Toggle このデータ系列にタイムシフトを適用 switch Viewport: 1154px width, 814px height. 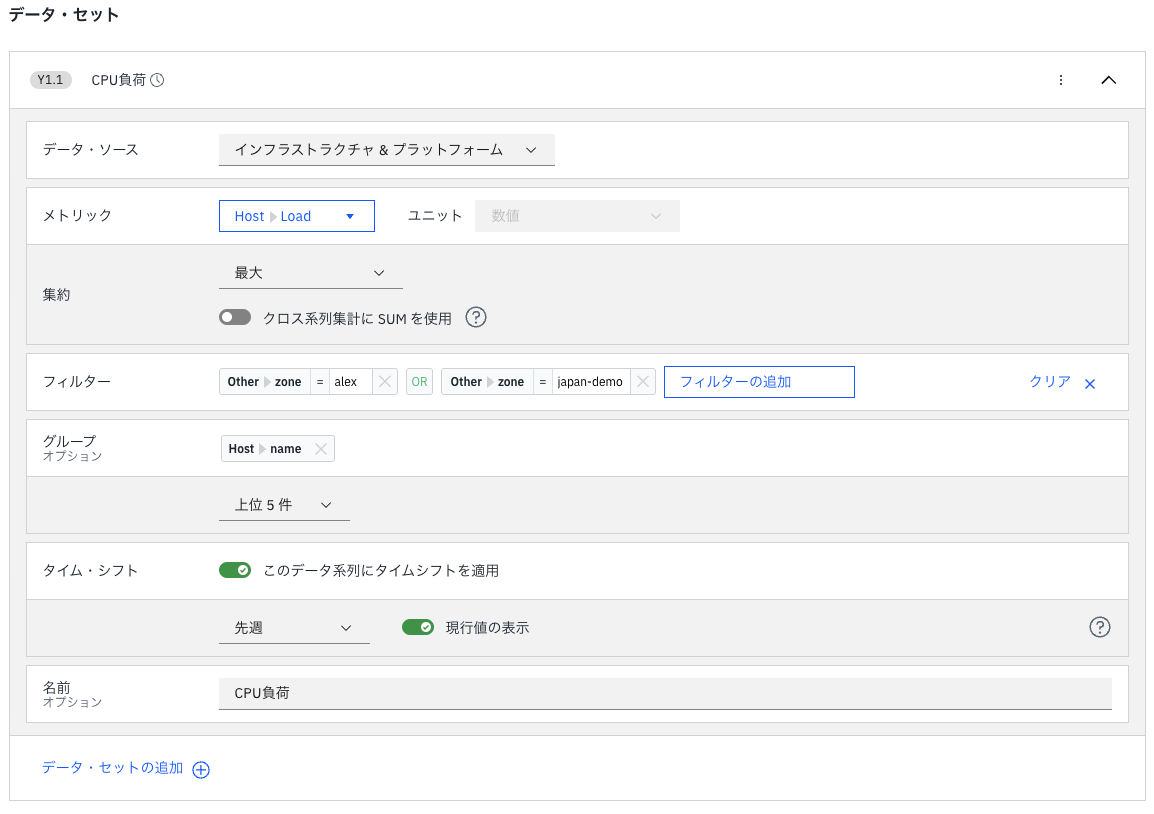235,570
